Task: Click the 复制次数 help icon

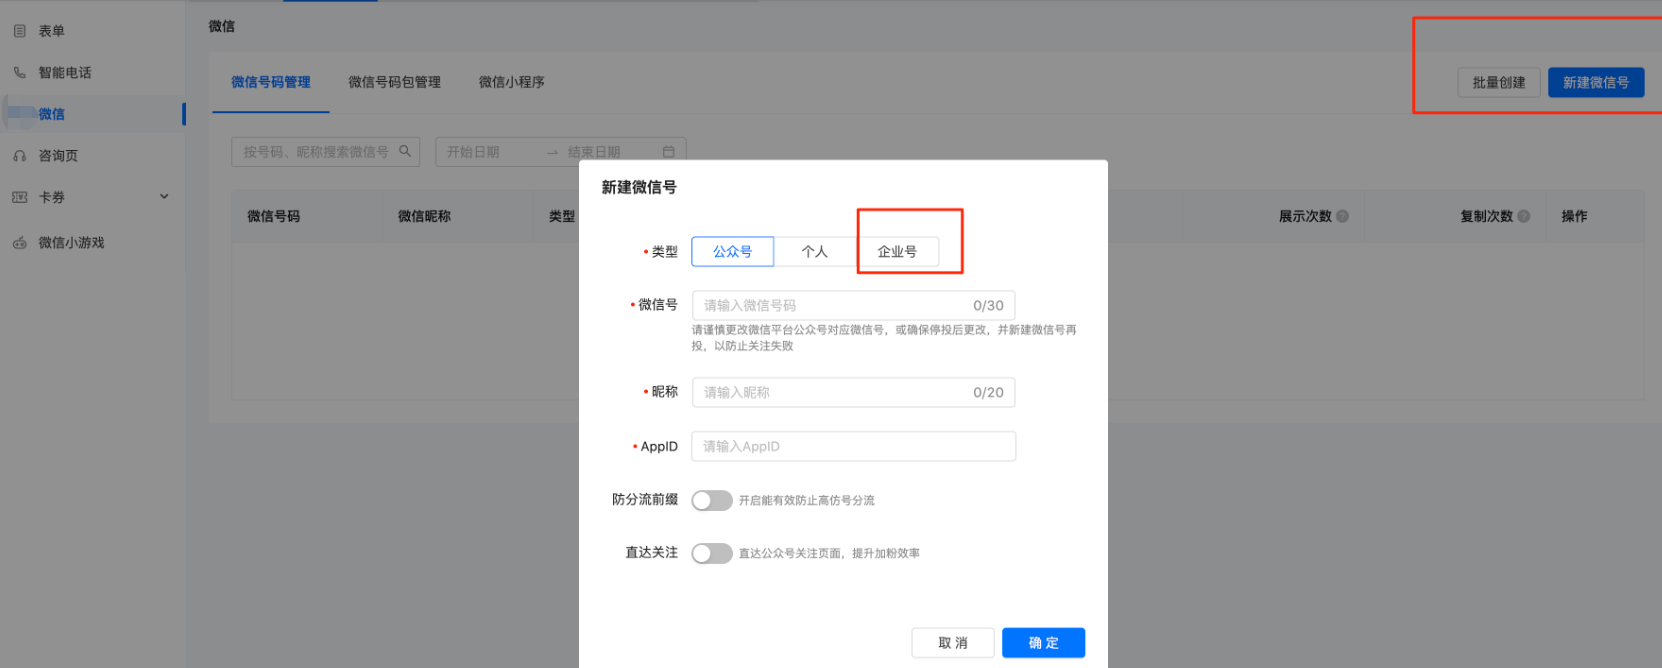Action: click(x=1523, y=216)
